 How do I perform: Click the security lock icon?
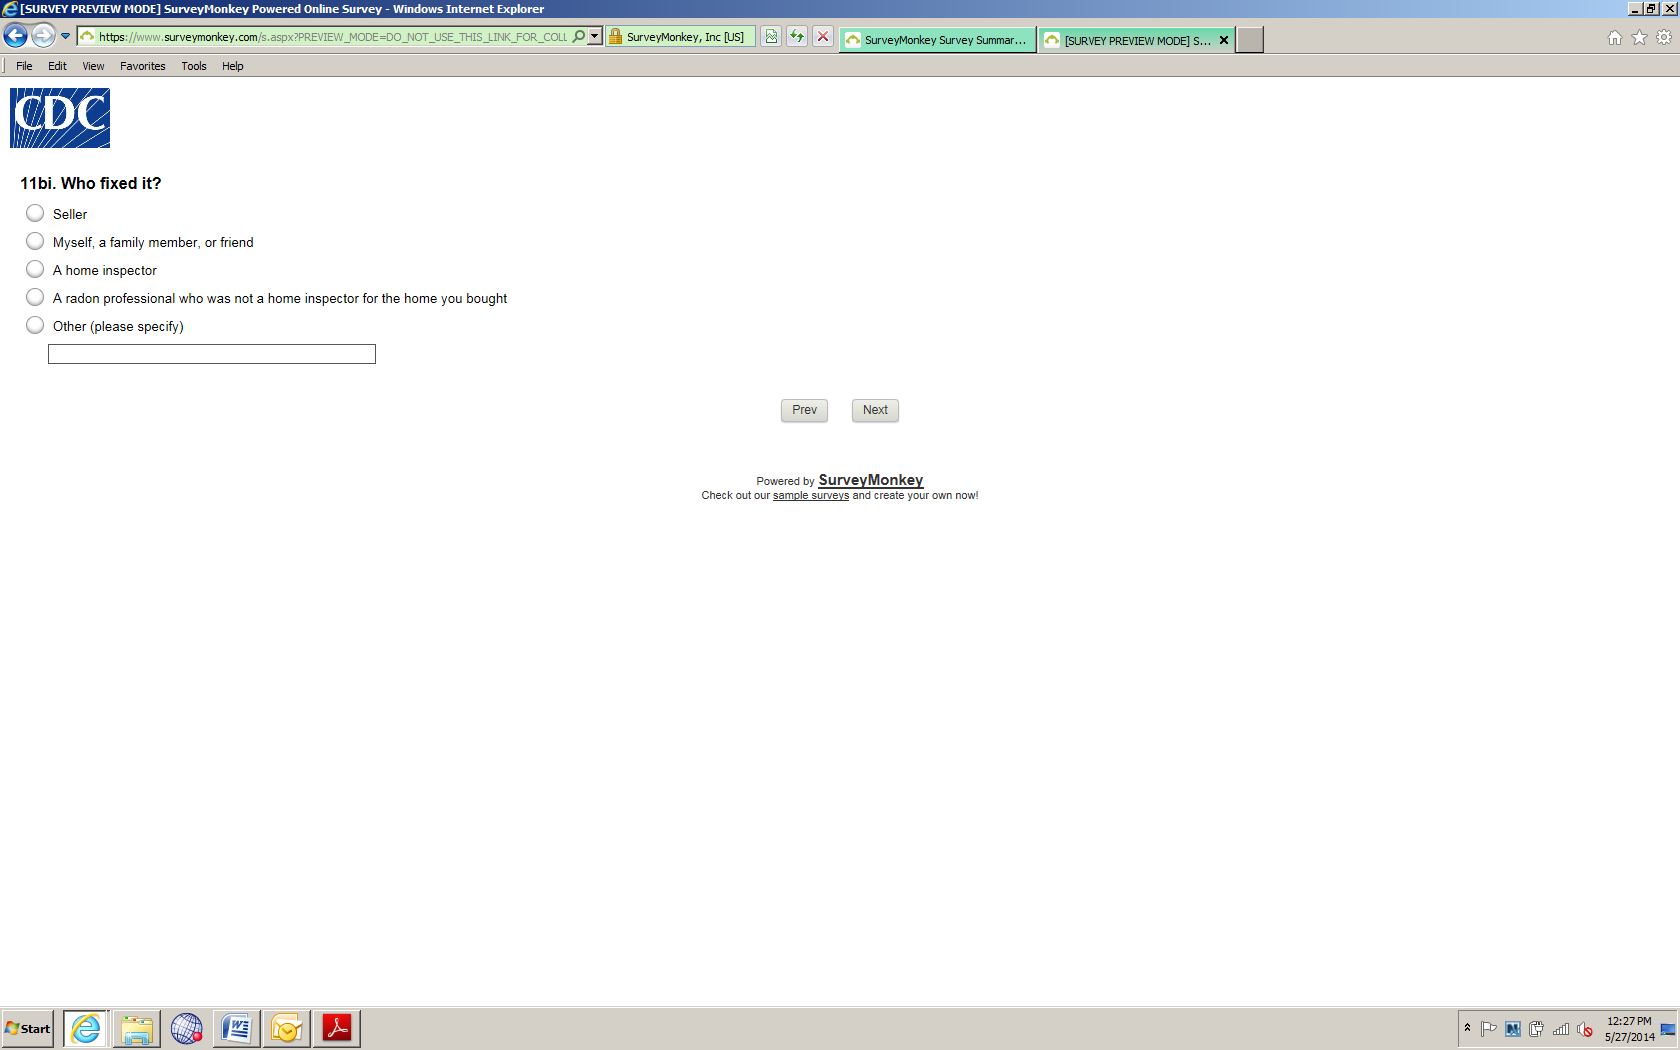pos(616,36)
